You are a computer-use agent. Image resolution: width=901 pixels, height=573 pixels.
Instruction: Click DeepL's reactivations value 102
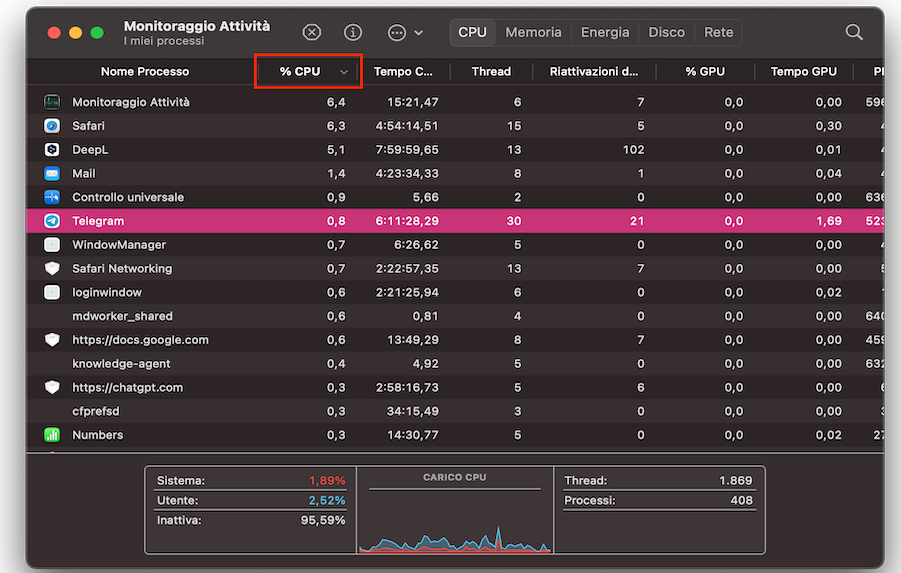pyautogui.click(x=633, y=150)
